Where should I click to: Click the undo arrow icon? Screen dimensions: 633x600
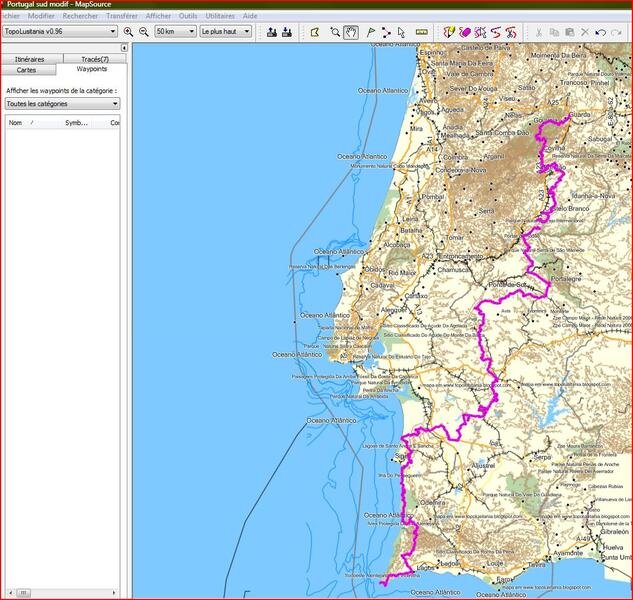[x=600, y=32]
